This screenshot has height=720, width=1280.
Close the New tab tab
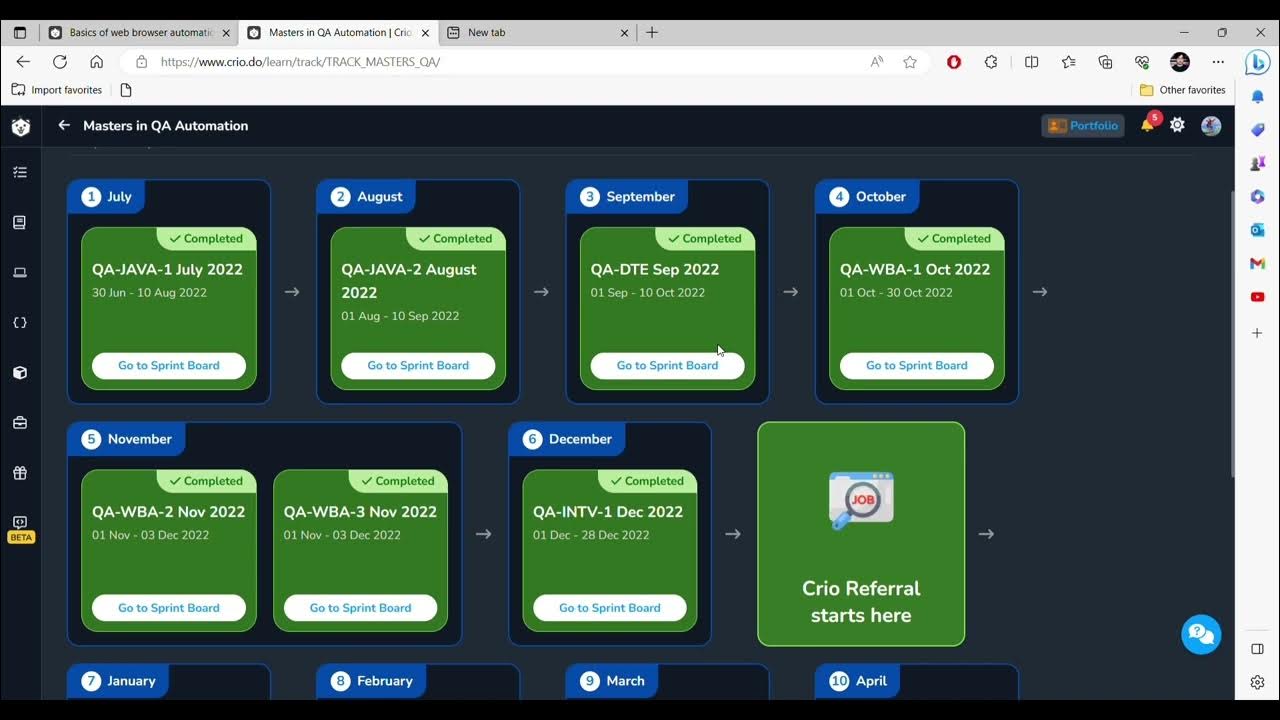coord(625,33)
